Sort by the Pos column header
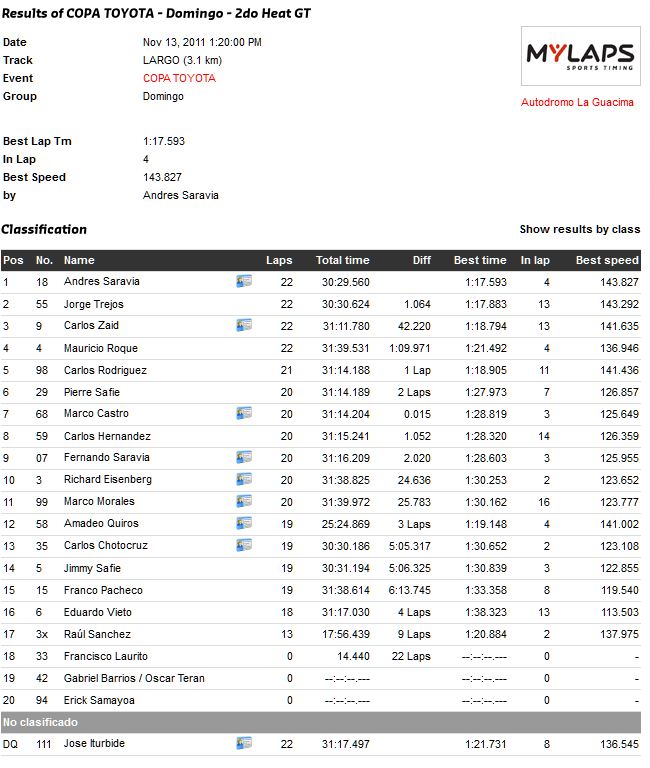Screen dimensions: 650x768 13,260
